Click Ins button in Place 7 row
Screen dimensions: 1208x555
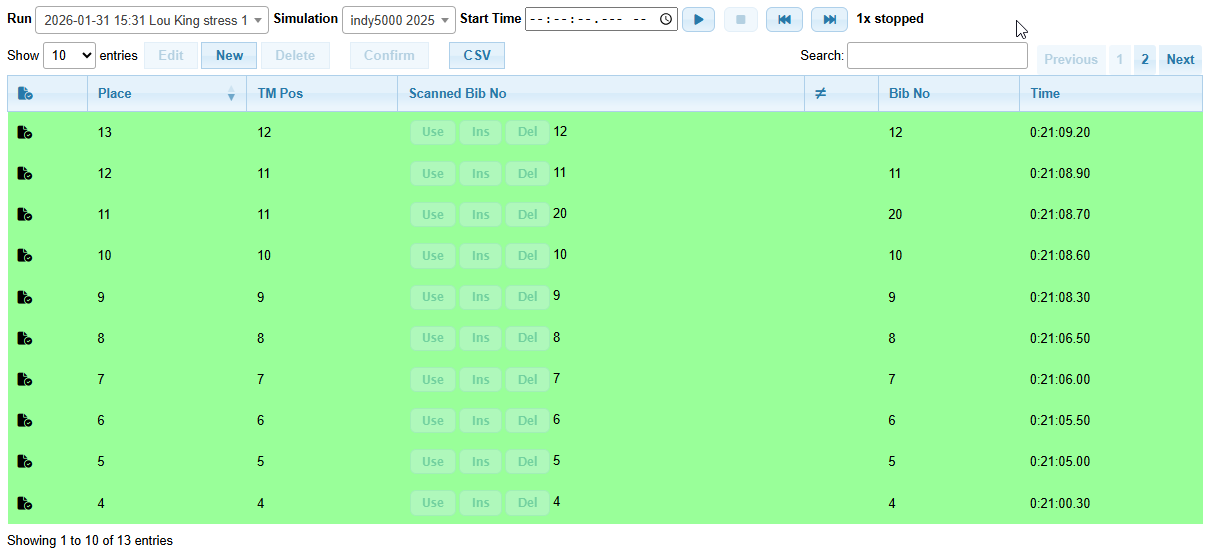(x=481, y=379)
